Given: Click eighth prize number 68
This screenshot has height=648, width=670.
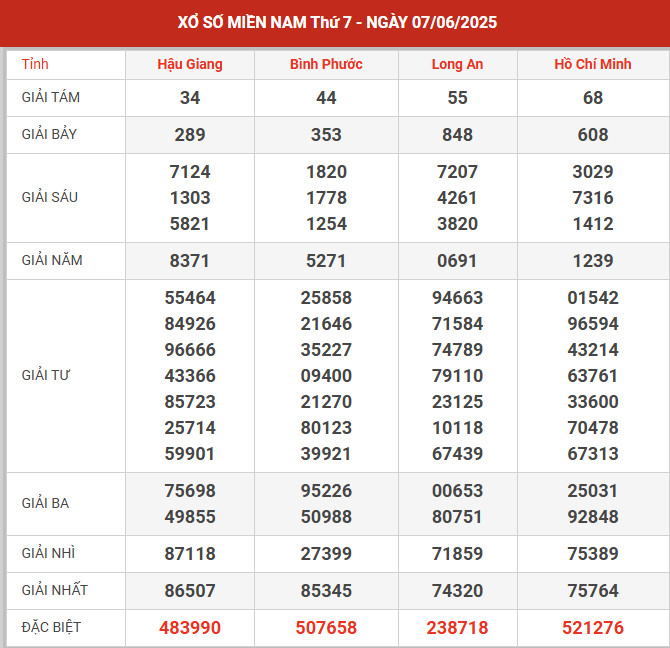Looking at the screenshot, I should pos(593,98).
